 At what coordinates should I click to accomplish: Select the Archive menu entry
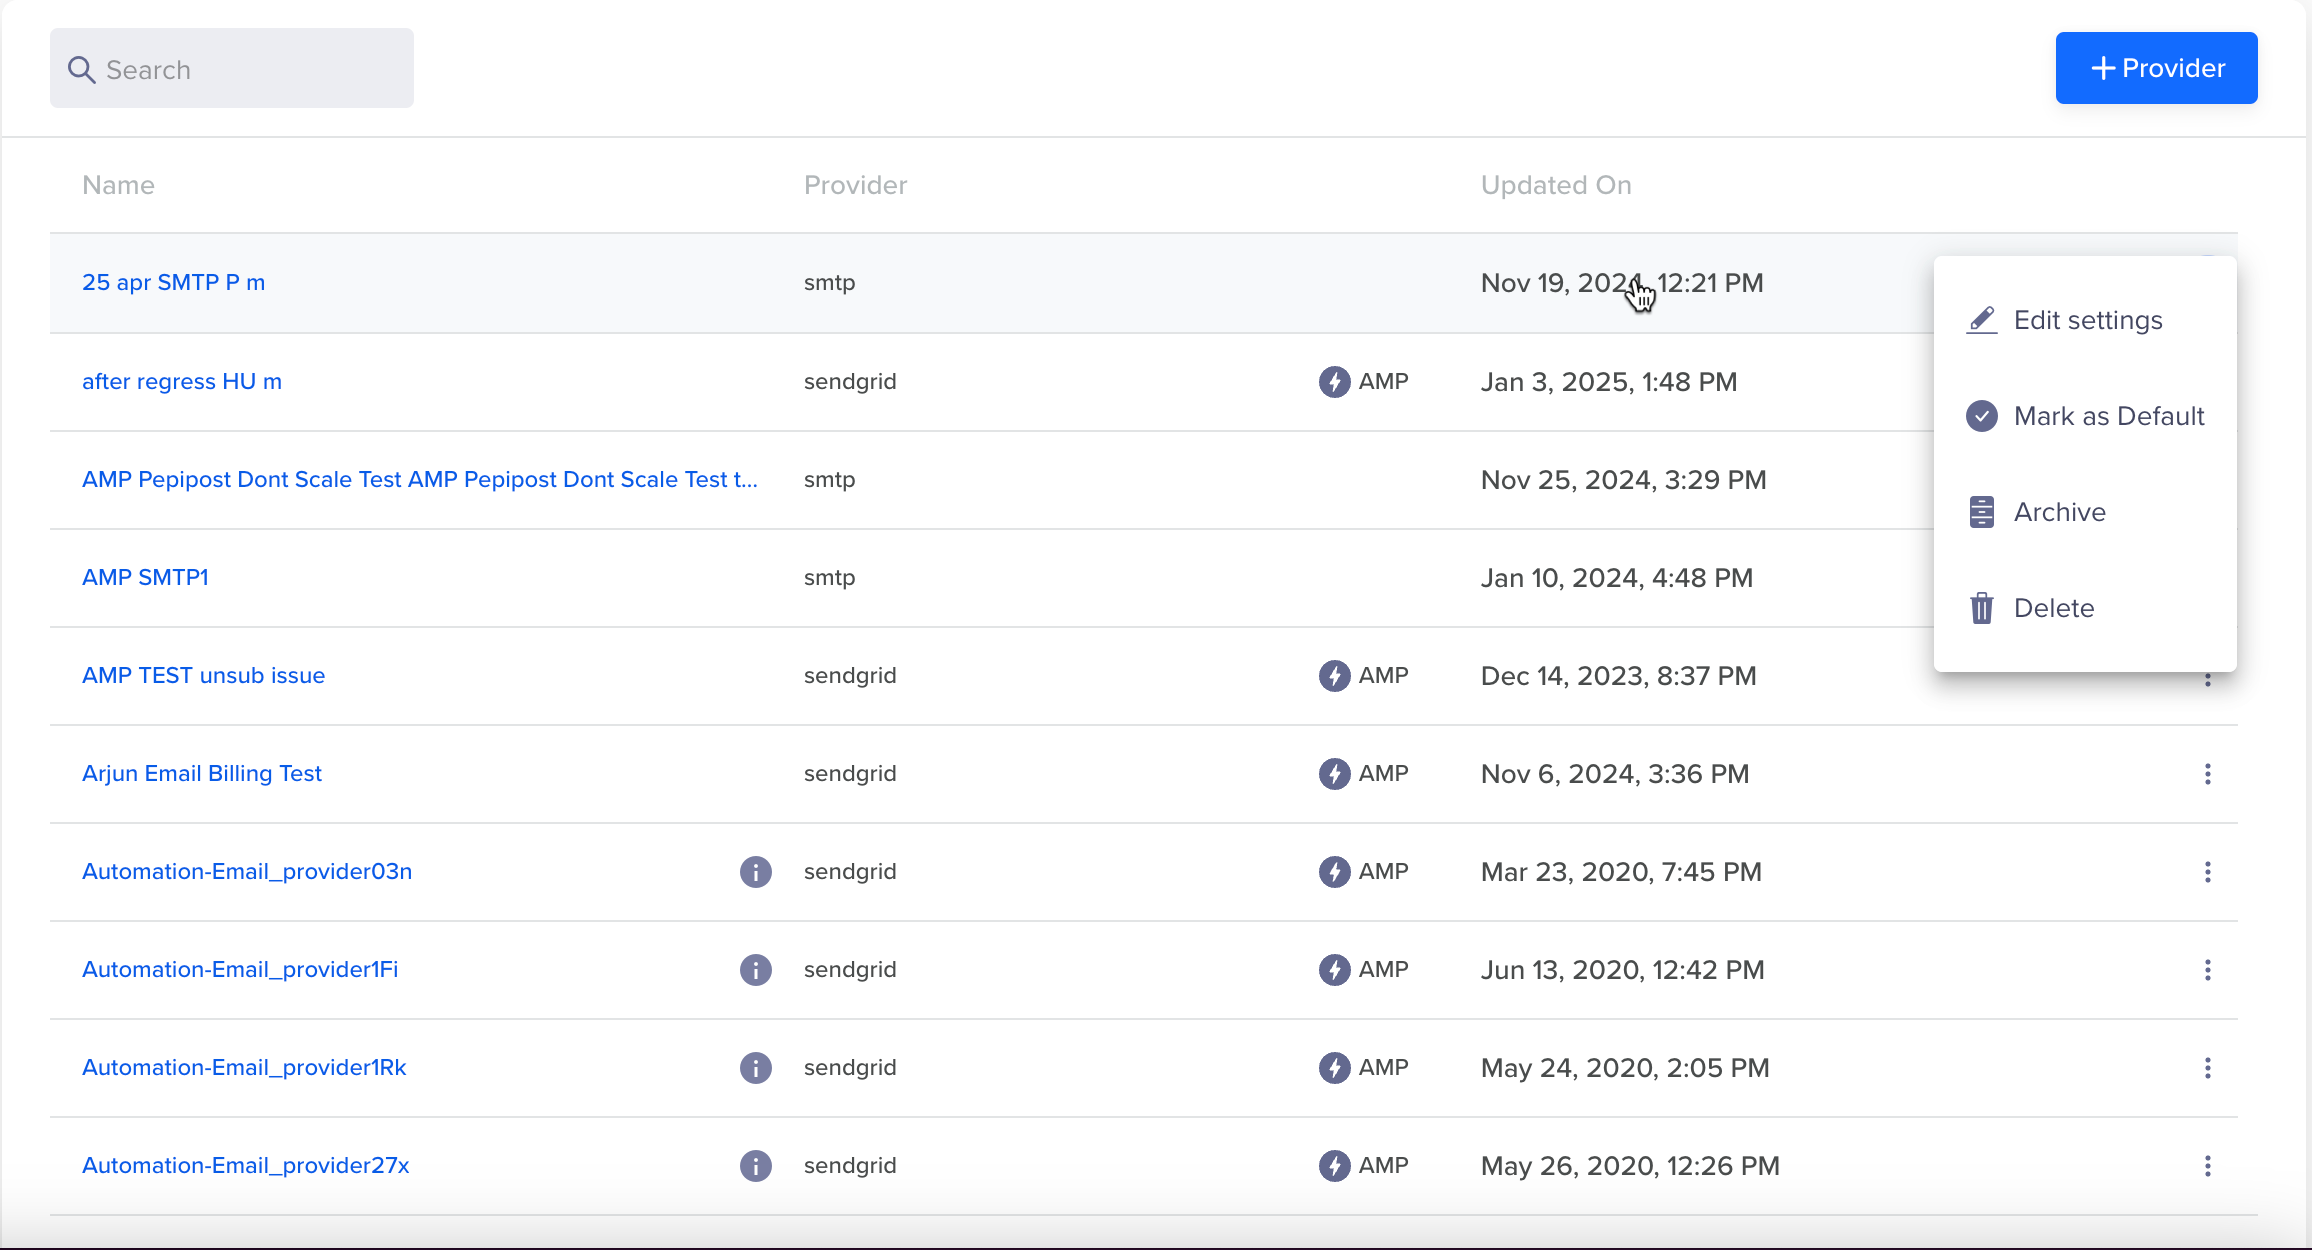(2085, 512)
